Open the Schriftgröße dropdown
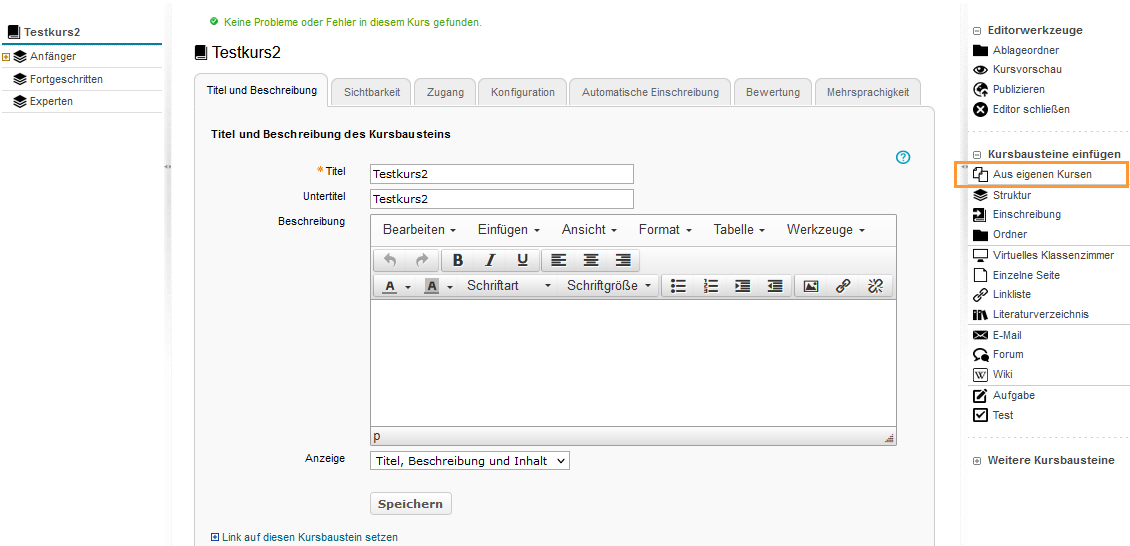 coord(609,286)
